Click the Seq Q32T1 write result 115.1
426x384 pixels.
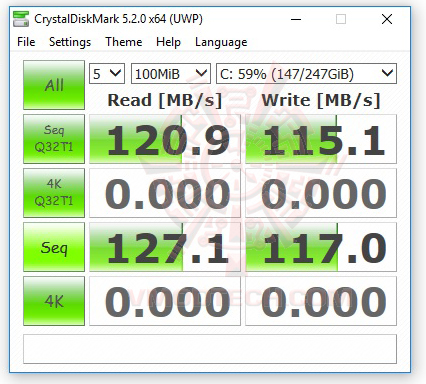click(x=321, y=139)
